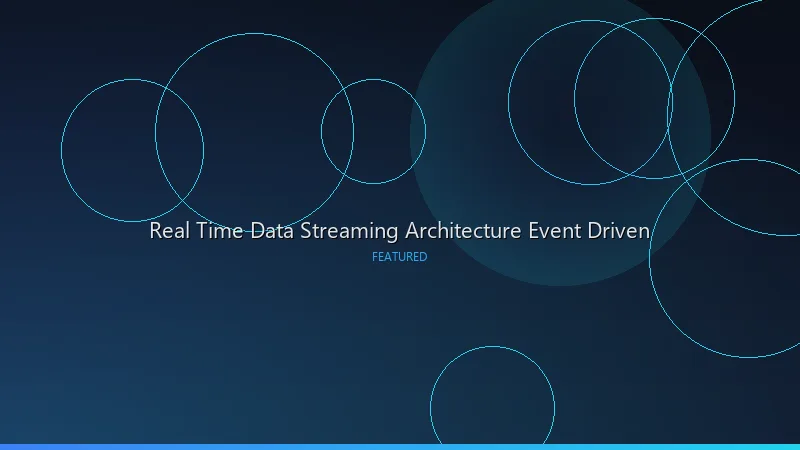Click the overlap of the two upper-right circles
This screenshot has height=450, width=800.
(x=623, y=100)
